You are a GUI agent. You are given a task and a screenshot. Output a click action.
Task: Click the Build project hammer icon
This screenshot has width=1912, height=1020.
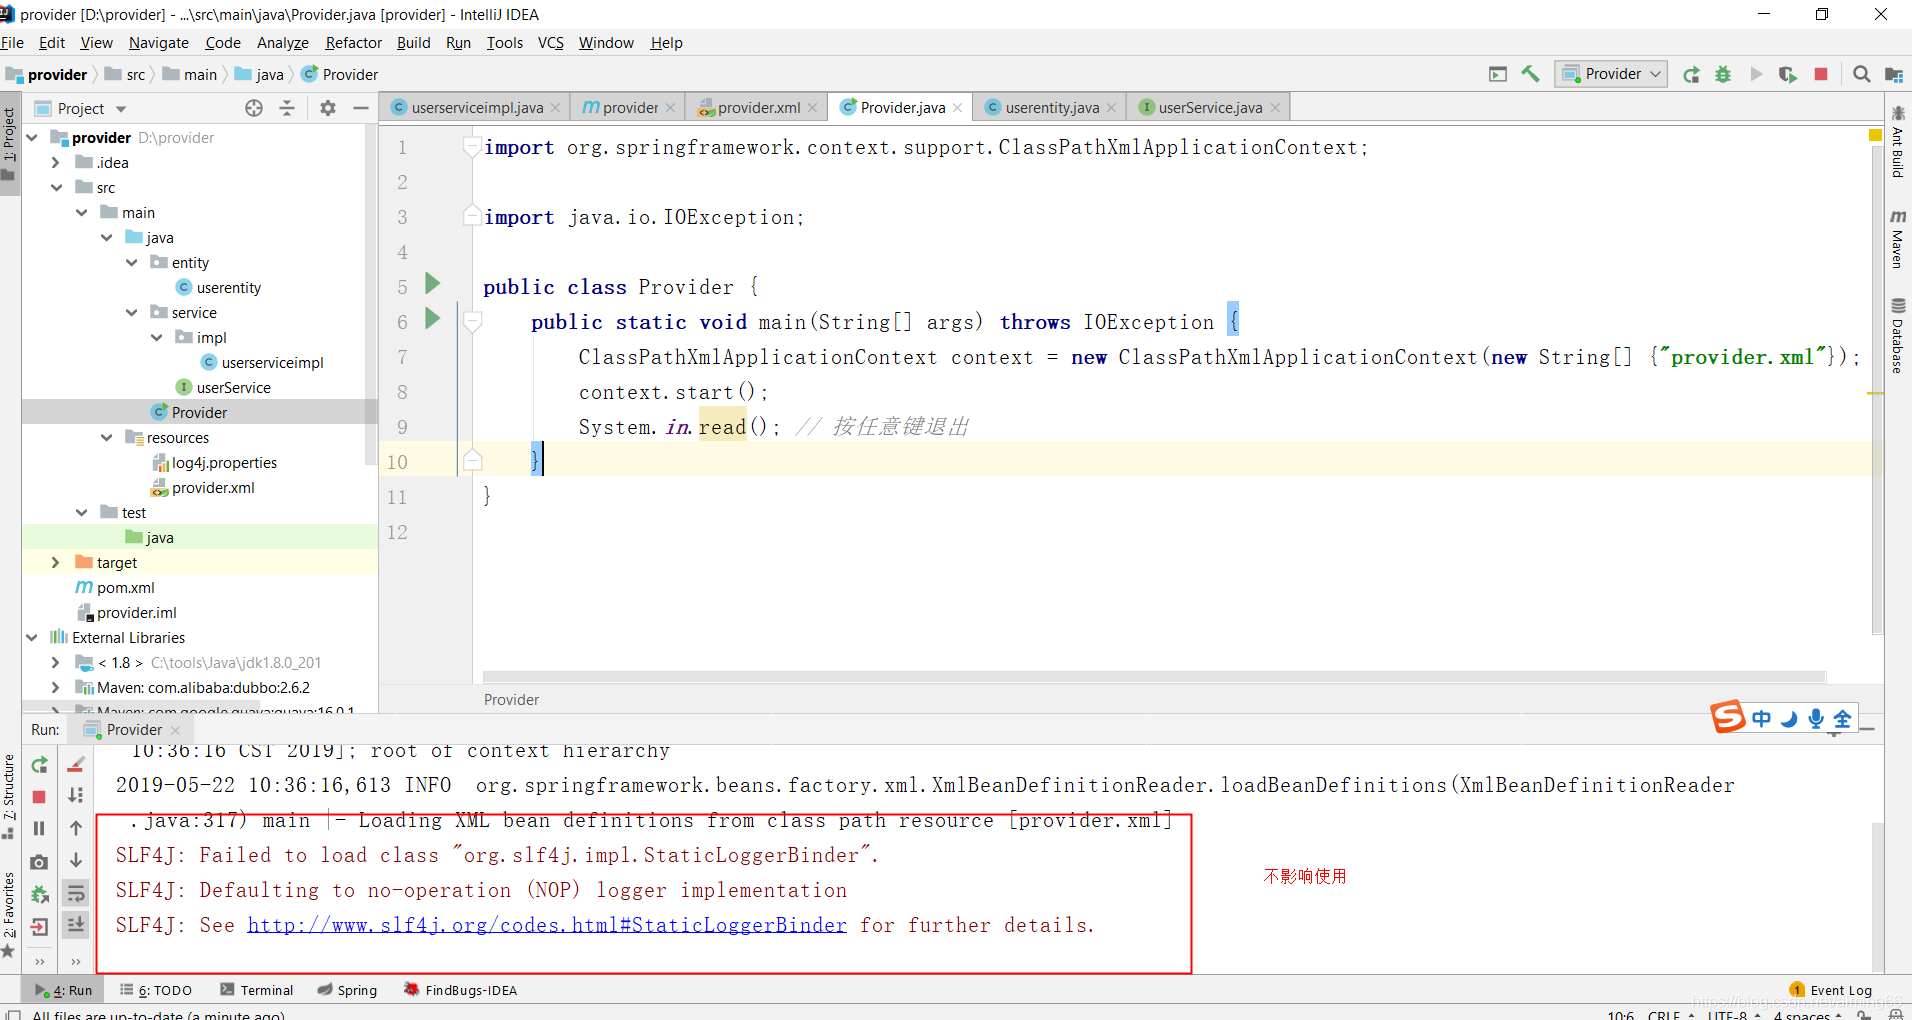click(x=1530, y=74)
